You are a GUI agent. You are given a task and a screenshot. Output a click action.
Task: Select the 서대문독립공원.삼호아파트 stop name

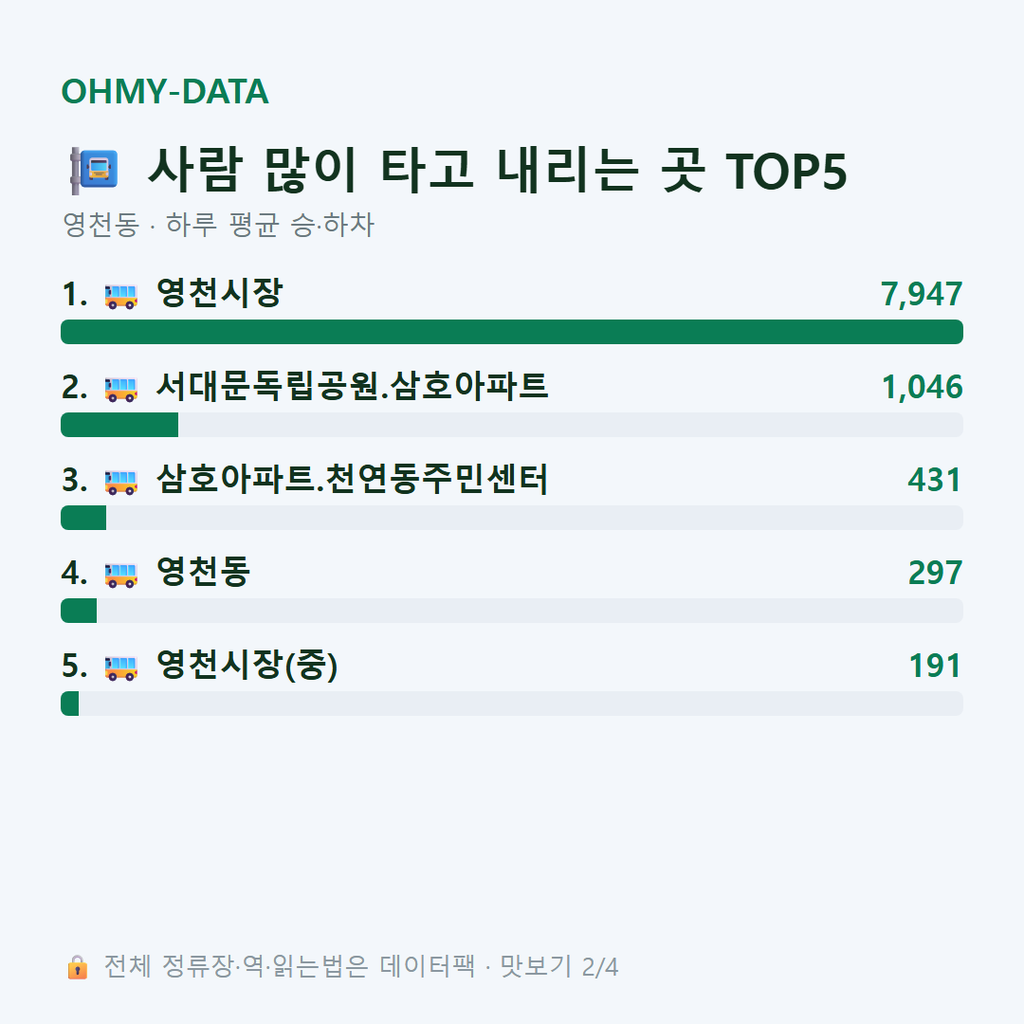coord(352,386)
